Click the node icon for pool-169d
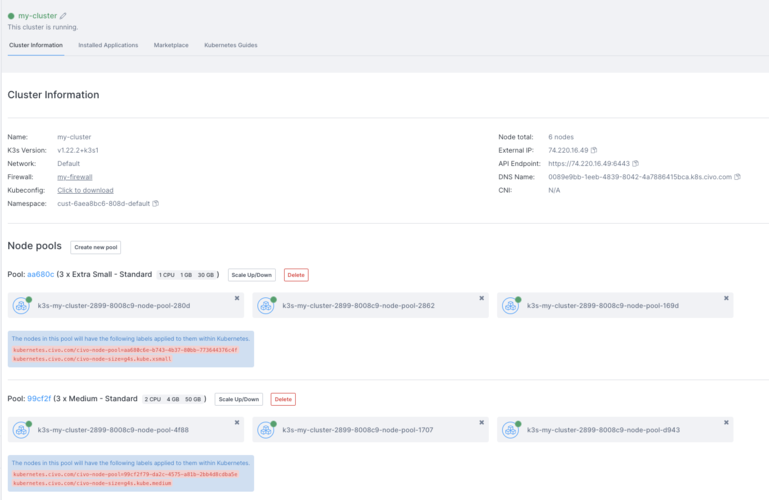769x500 pixels. 511,306
